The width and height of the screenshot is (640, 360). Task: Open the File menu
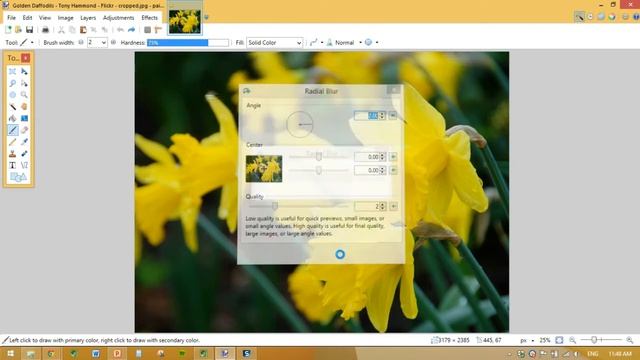pos(11,18)
